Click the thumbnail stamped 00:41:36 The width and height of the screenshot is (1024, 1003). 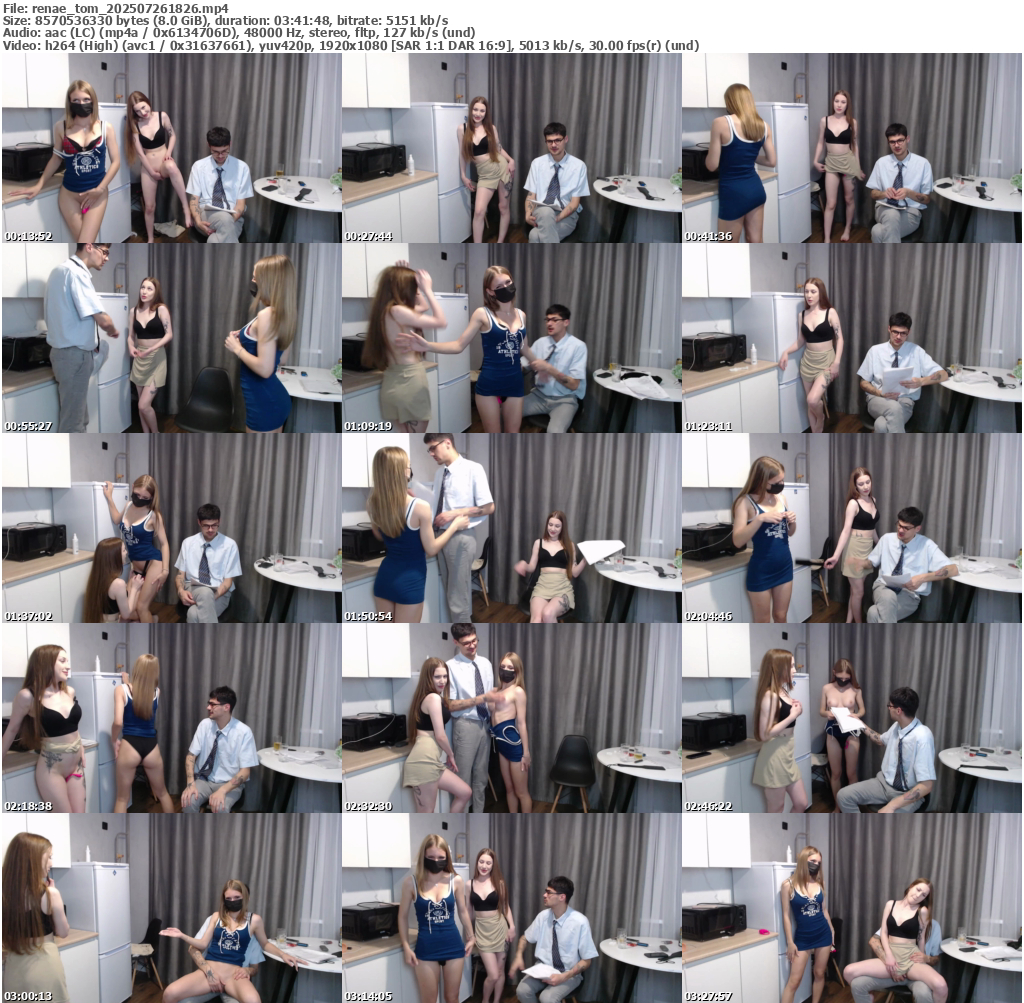[x=852, y=148]
